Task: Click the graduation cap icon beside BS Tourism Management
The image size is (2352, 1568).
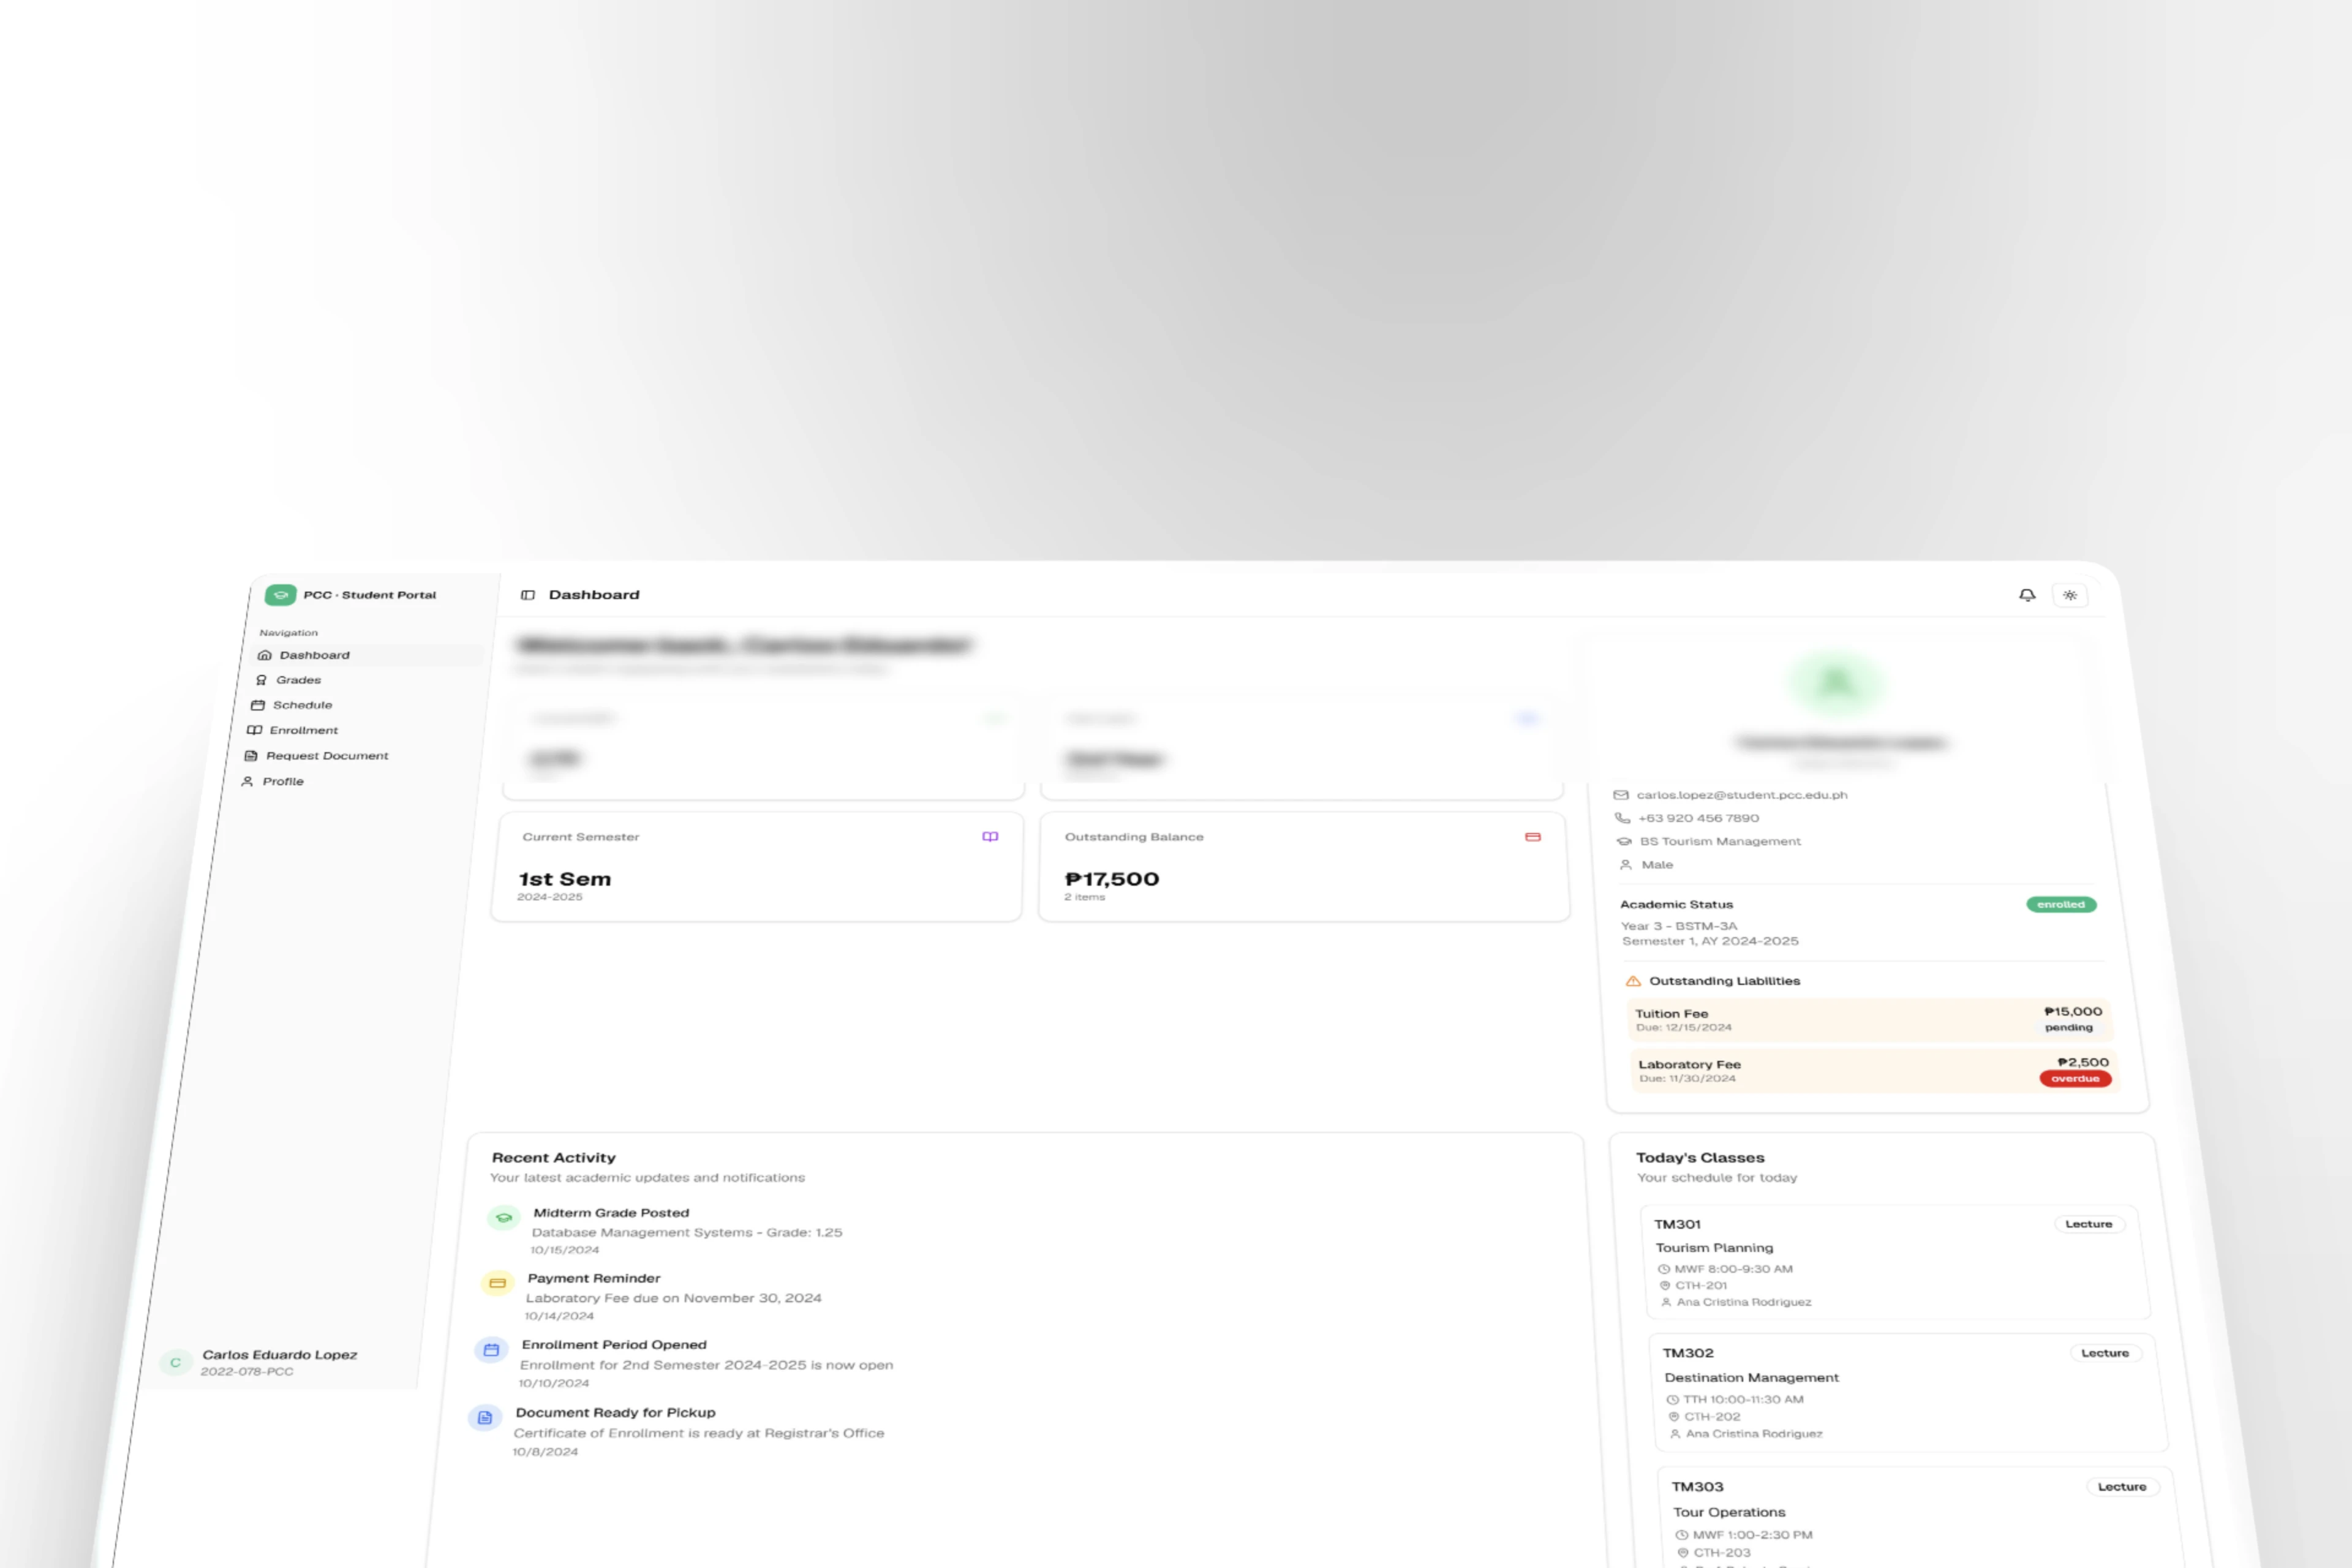Action: [x=1625, y=842]
